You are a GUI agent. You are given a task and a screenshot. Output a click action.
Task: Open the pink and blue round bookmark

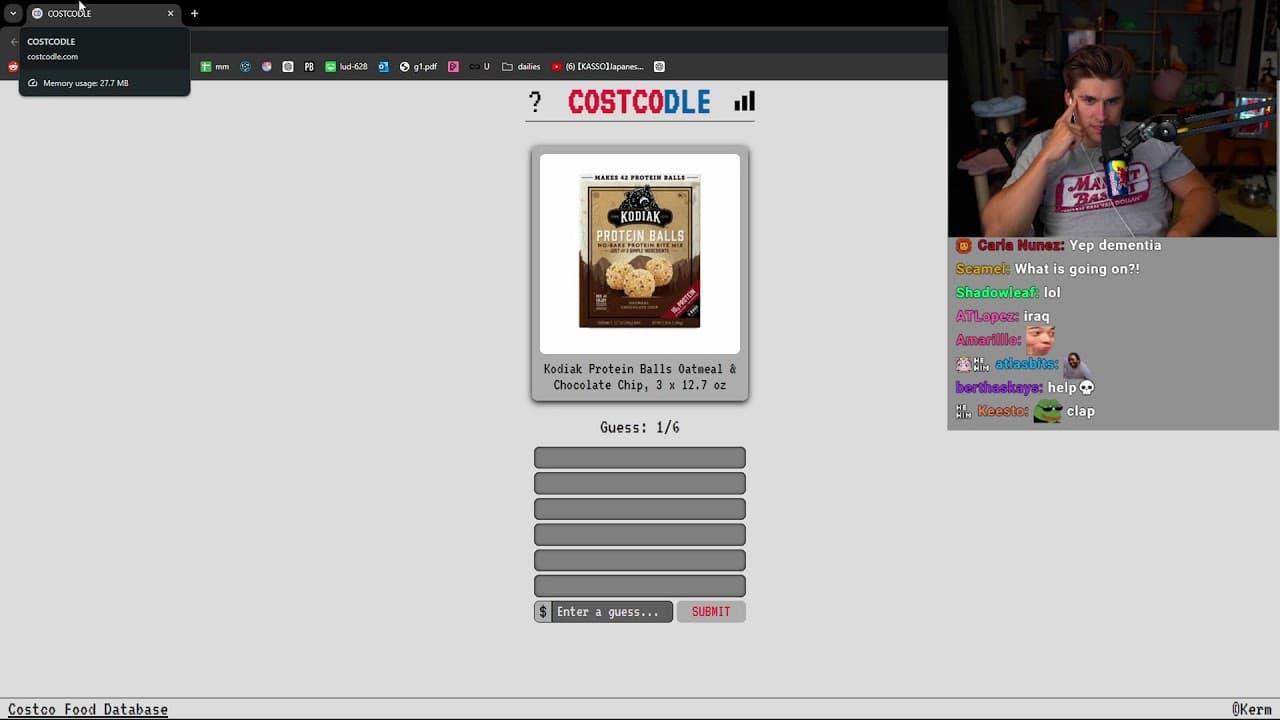coord(267,67)
